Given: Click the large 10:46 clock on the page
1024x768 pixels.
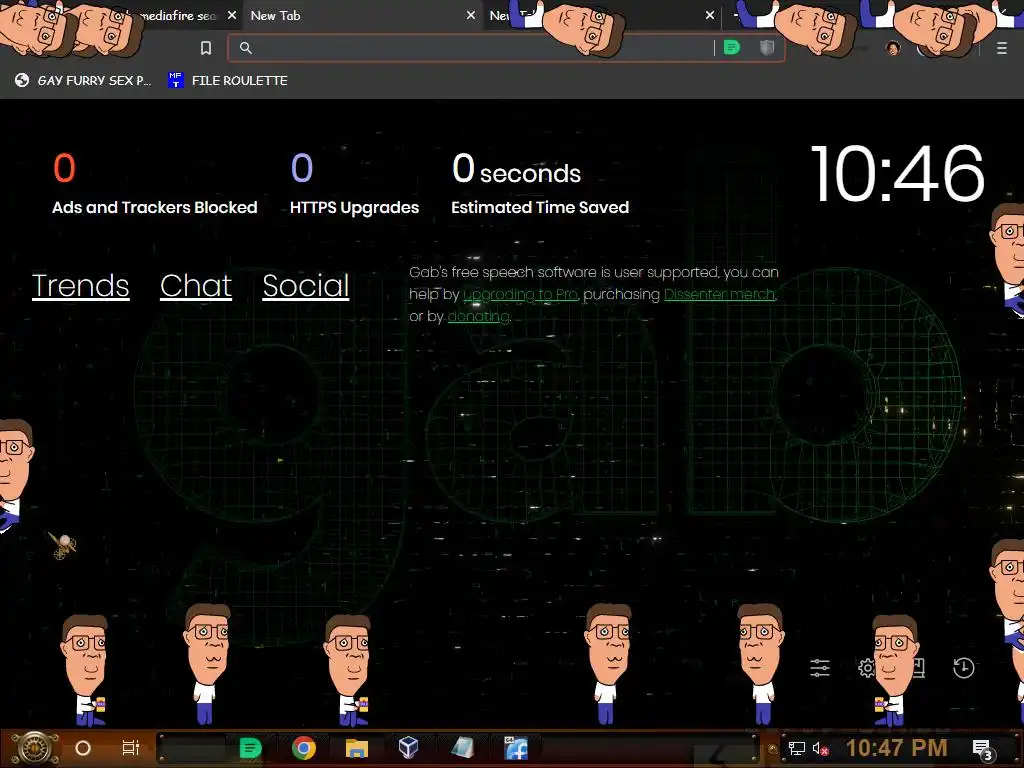Looking at the screenshot, I should 897,174.
